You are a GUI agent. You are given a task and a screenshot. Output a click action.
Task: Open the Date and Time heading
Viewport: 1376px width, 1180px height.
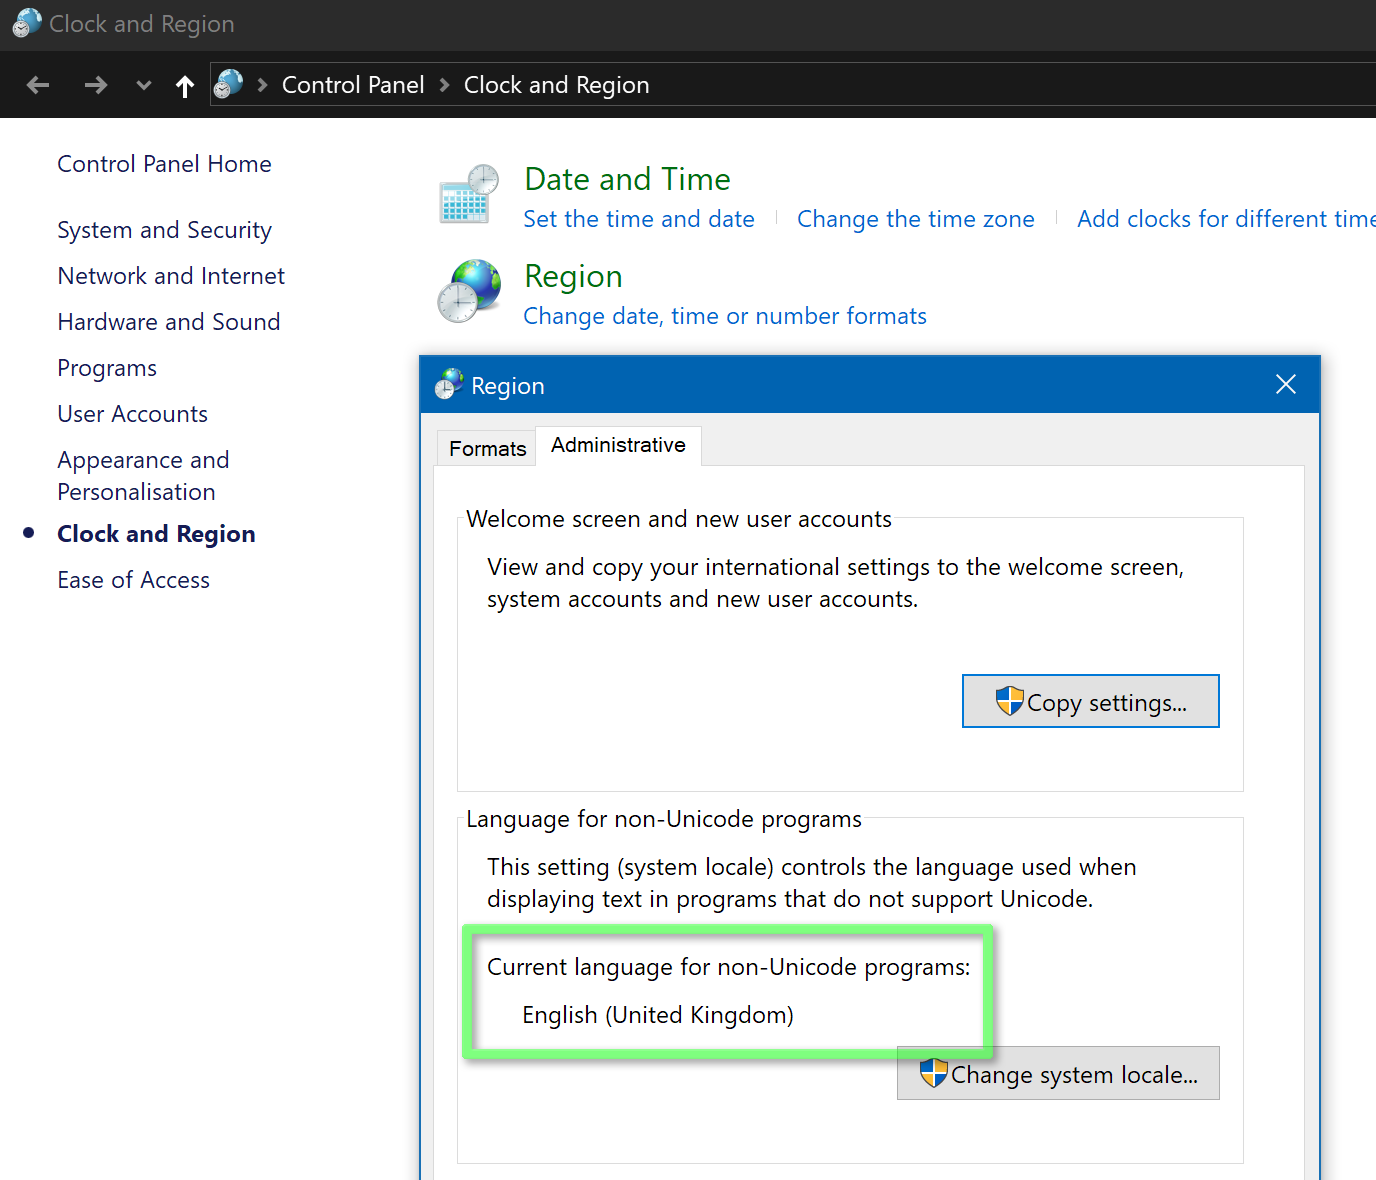[x=627, y=179]
